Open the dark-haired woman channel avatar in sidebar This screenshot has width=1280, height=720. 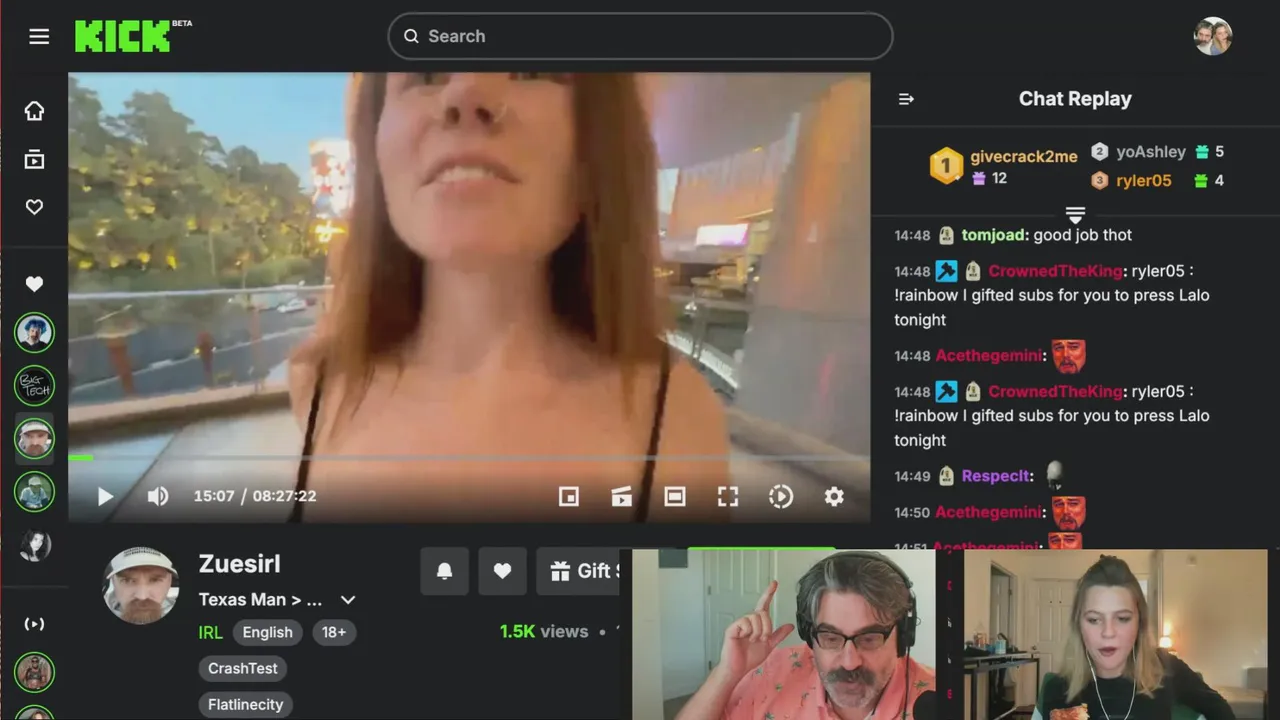(34, 545)
